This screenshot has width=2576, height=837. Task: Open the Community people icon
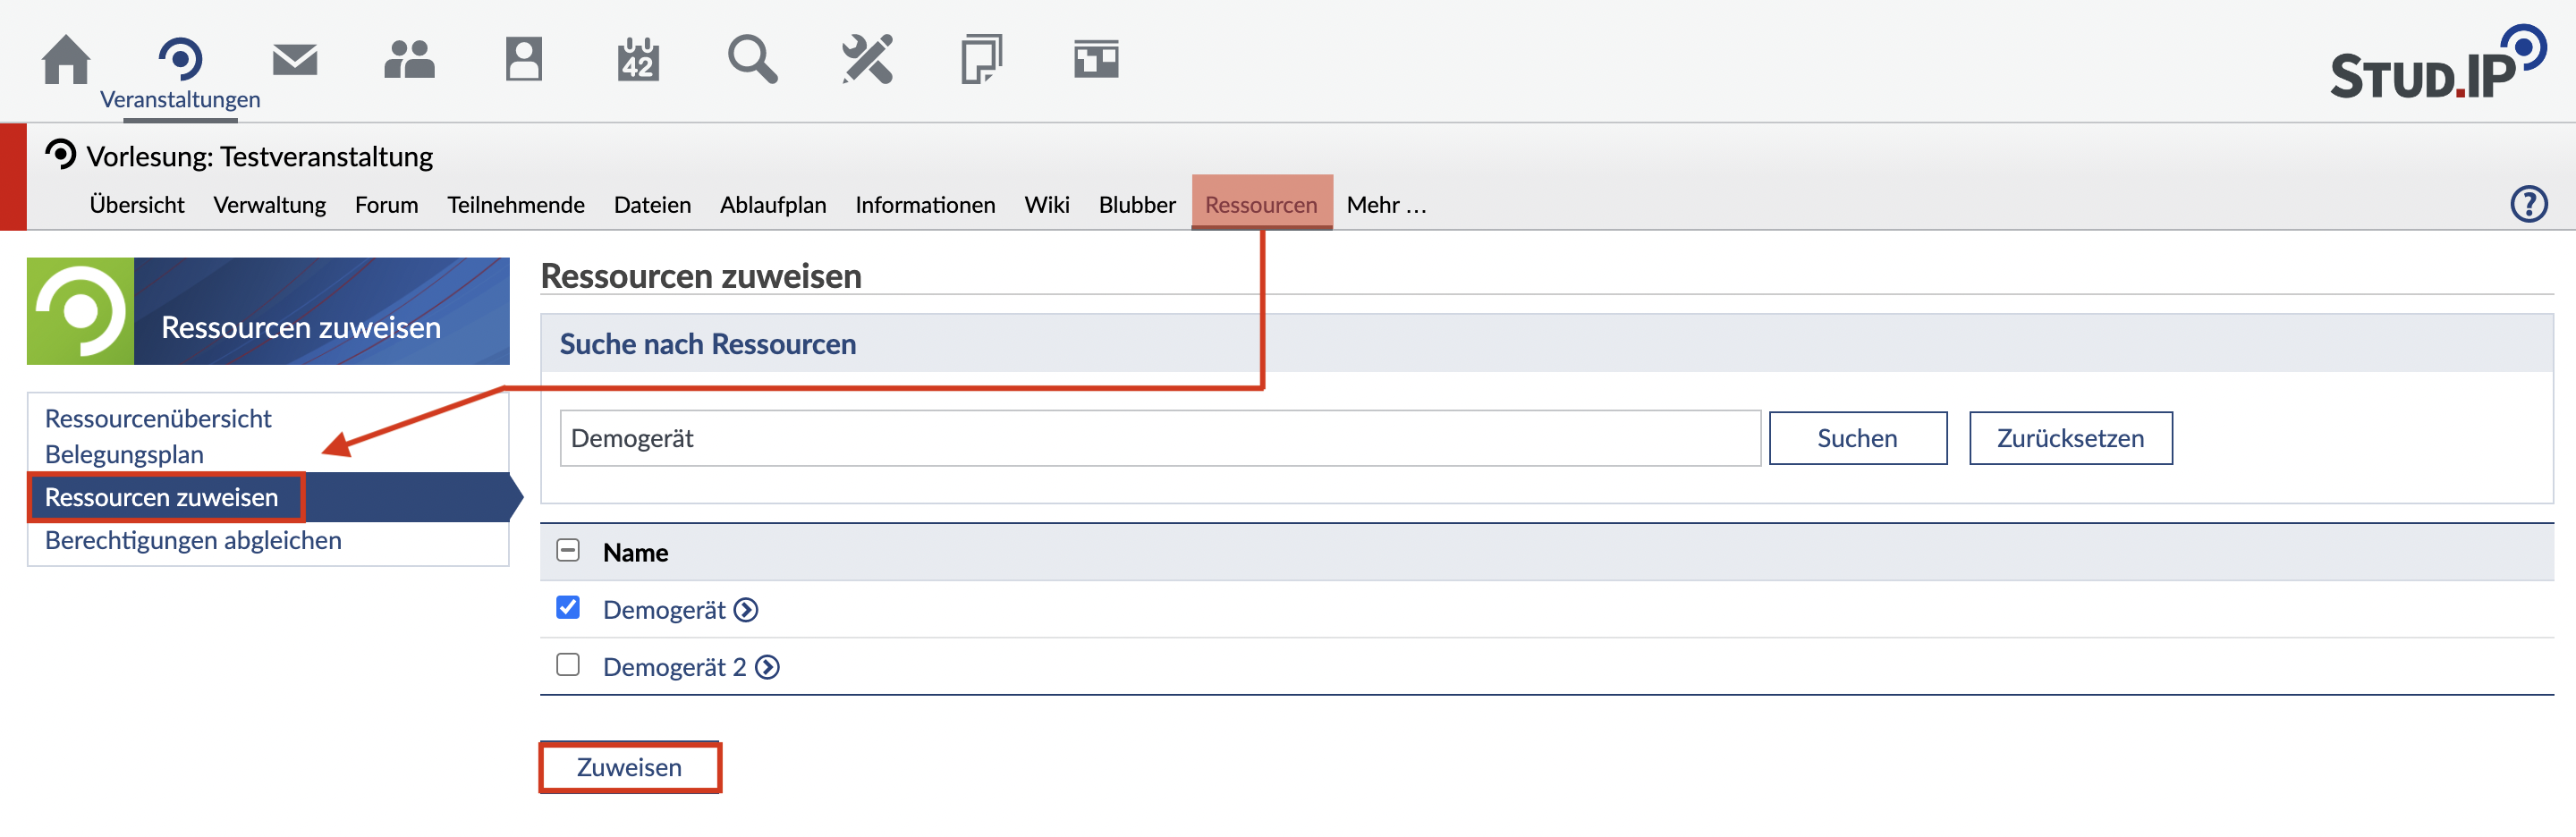click(409, 59)
